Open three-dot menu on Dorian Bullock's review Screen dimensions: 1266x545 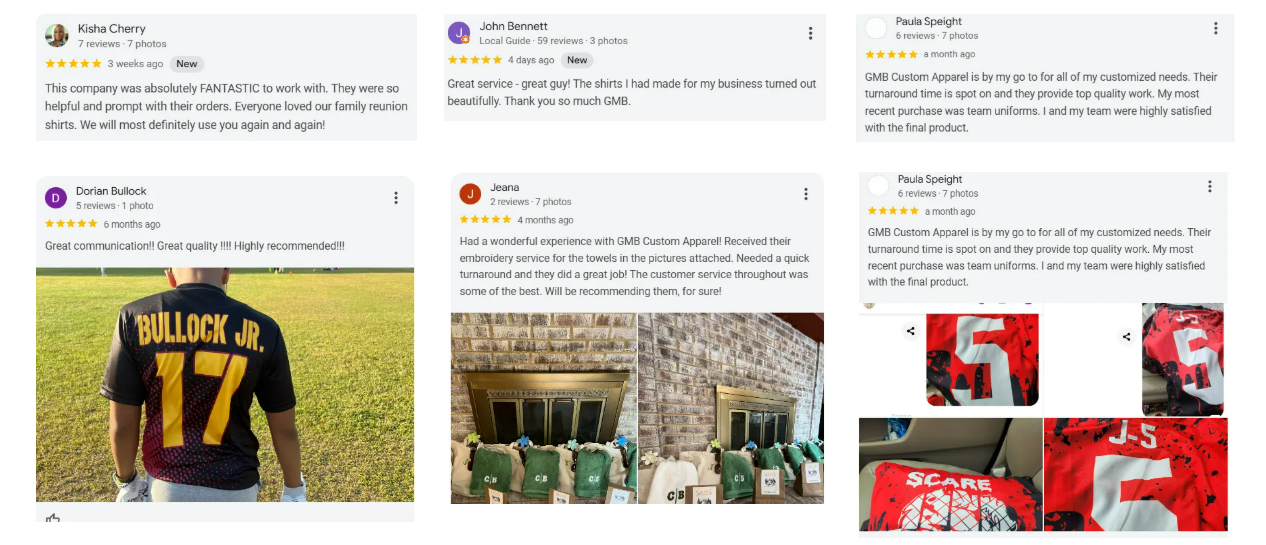(396, 198)
